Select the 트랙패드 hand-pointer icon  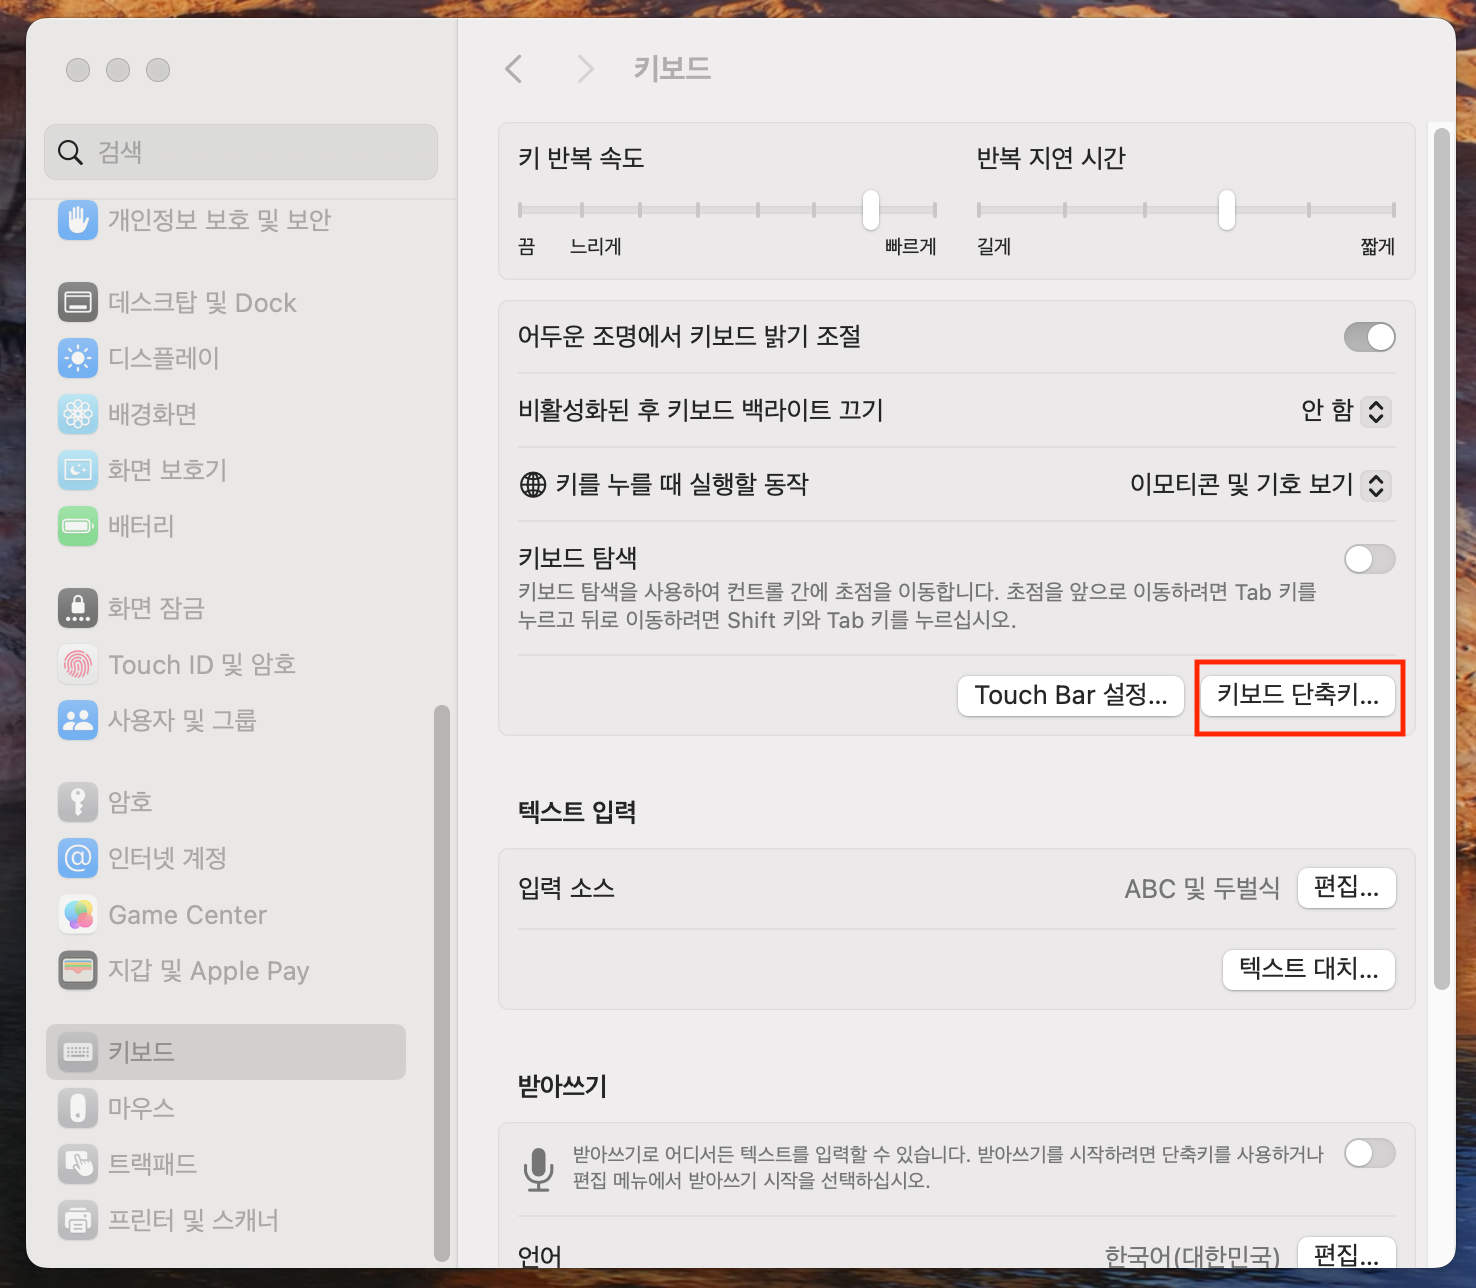click(78, 1164)
